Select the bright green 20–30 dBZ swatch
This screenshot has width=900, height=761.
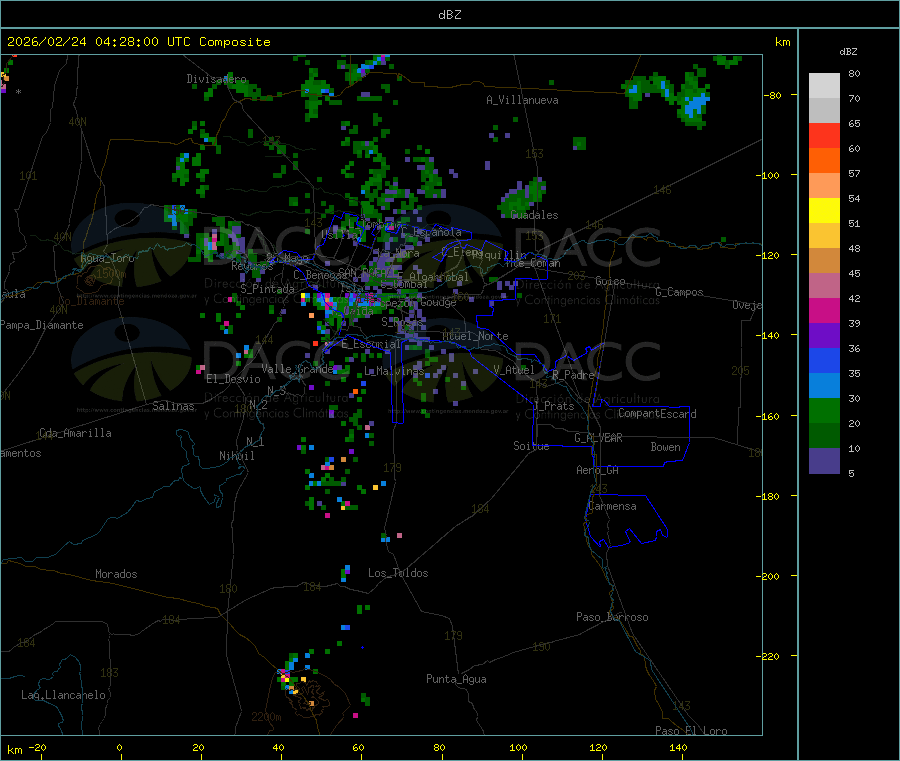824,410
